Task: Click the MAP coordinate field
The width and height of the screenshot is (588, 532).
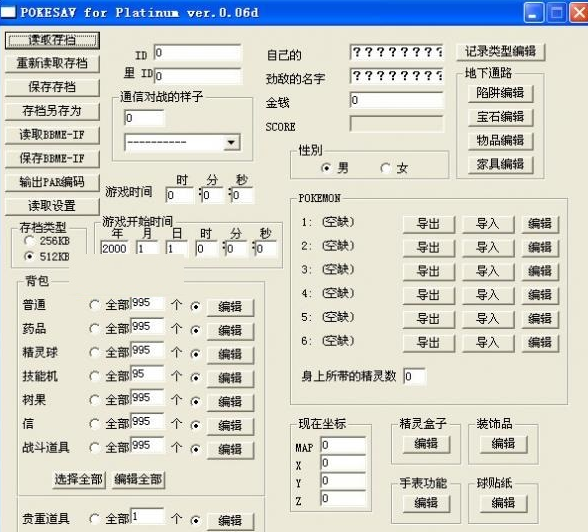Action: click(x=343, y=445)
